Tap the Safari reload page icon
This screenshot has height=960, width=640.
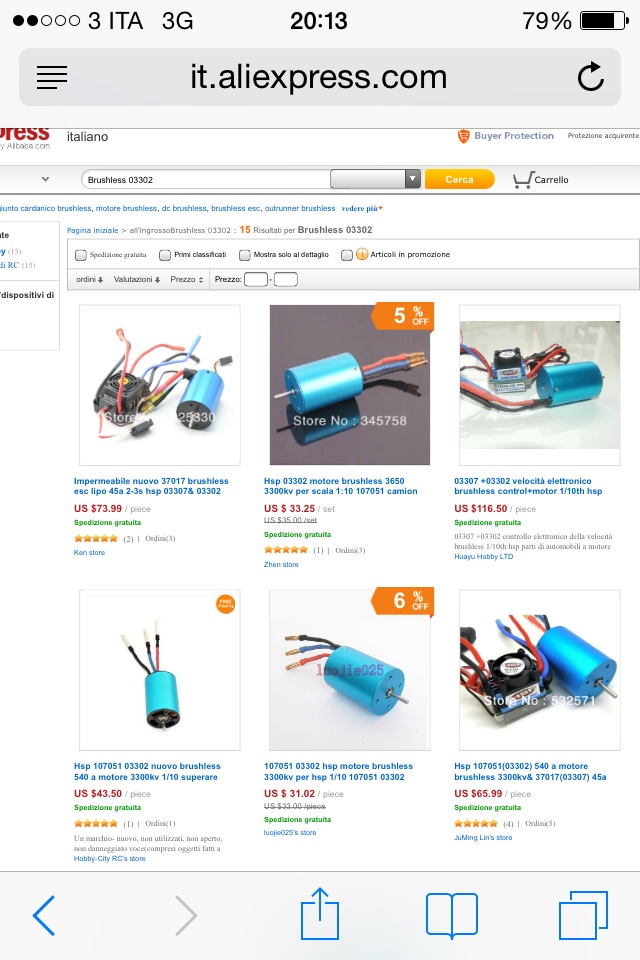coord(590,77)
